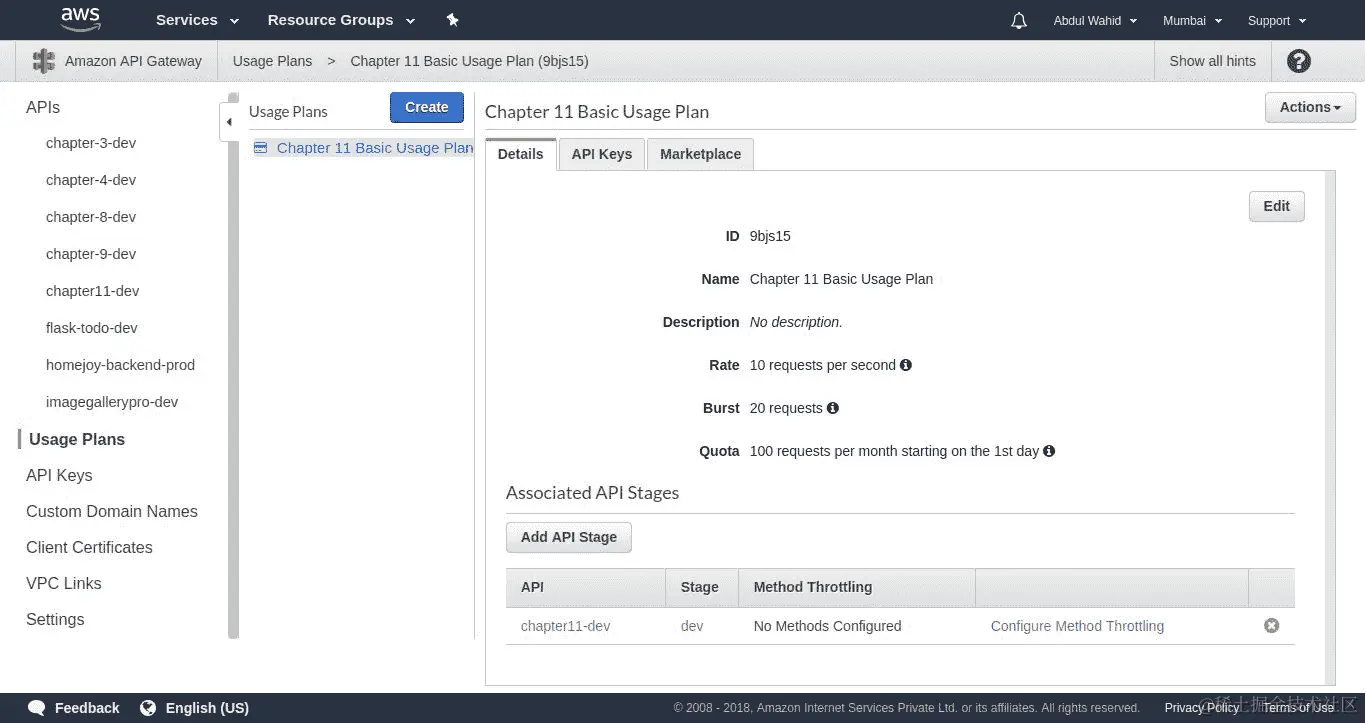Open the notifications bell

[x=1019, y=21]
